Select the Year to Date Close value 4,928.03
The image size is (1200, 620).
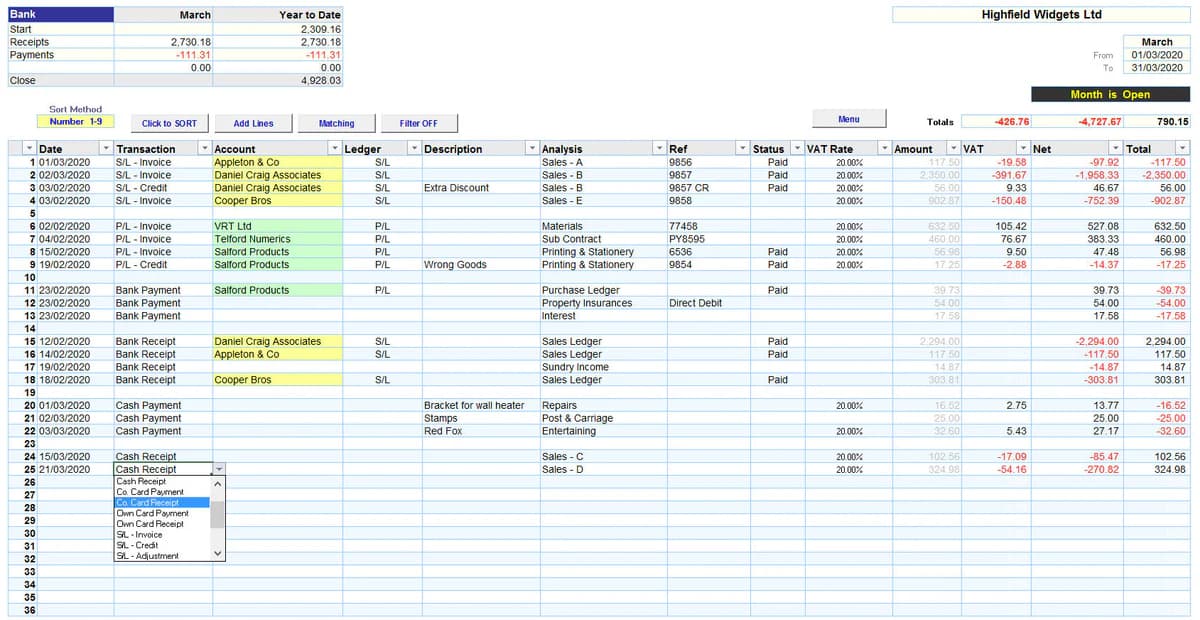278,80
